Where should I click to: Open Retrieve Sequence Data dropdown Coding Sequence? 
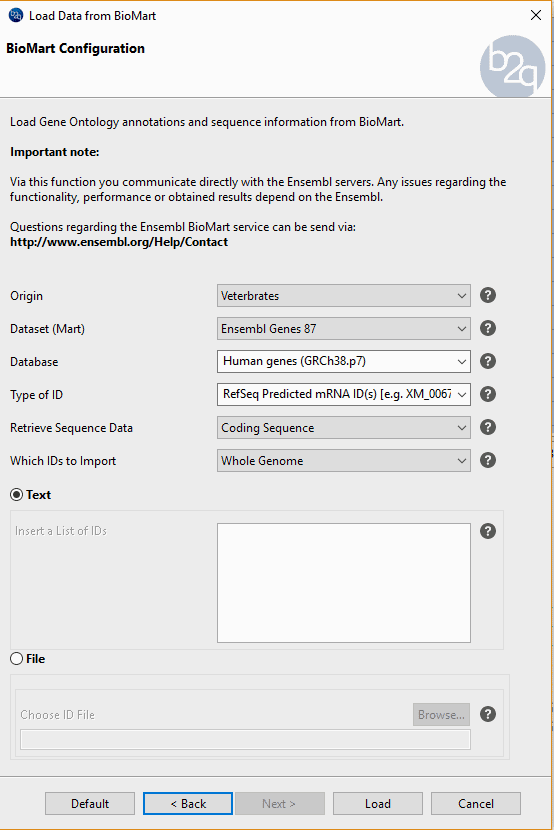(x=343, y=428)
